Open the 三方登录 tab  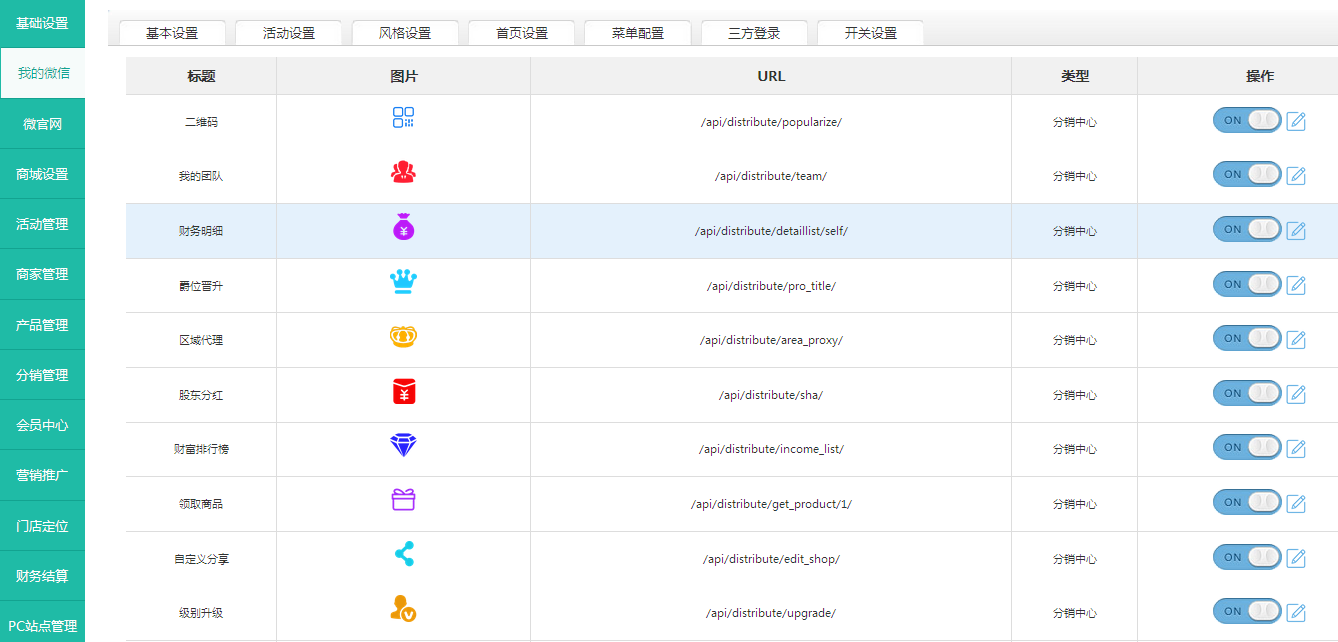tap(754, 33)
